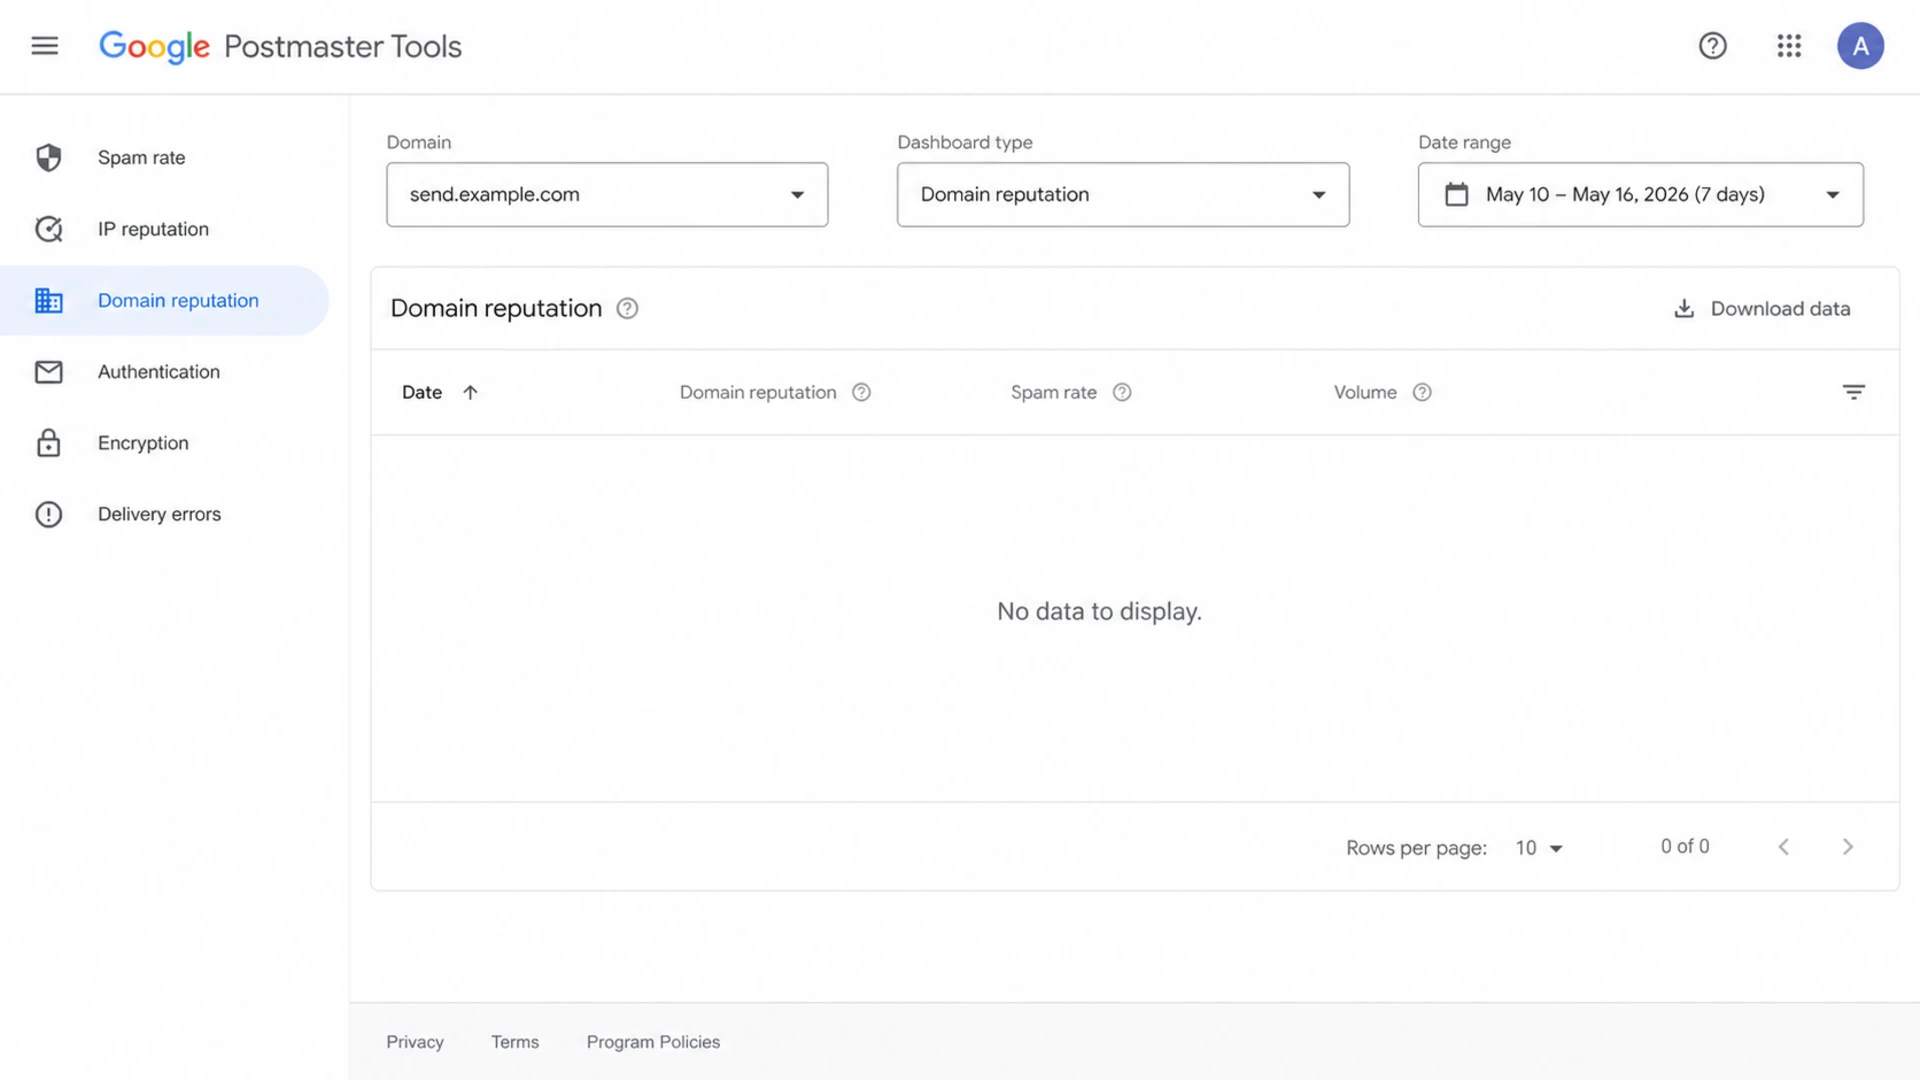Go to previous page of results
The height and width of the screenshot is (1080, 1920).
1784,847
